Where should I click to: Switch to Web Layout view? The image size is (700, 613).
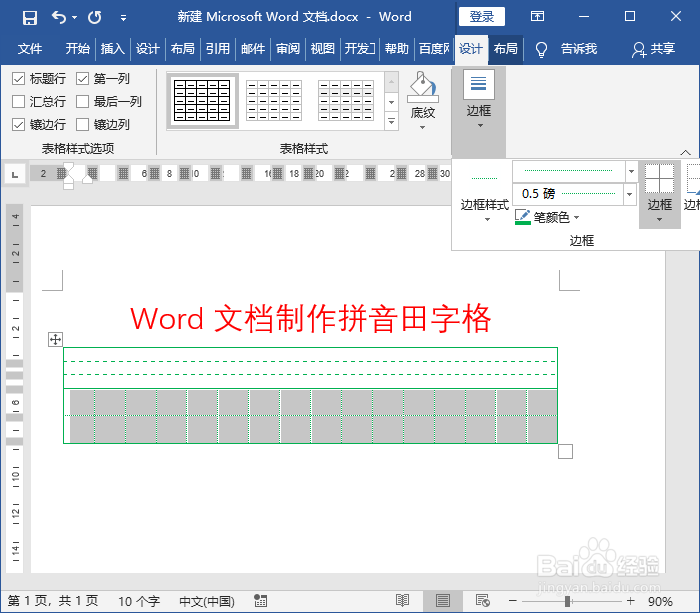point(483,601)
